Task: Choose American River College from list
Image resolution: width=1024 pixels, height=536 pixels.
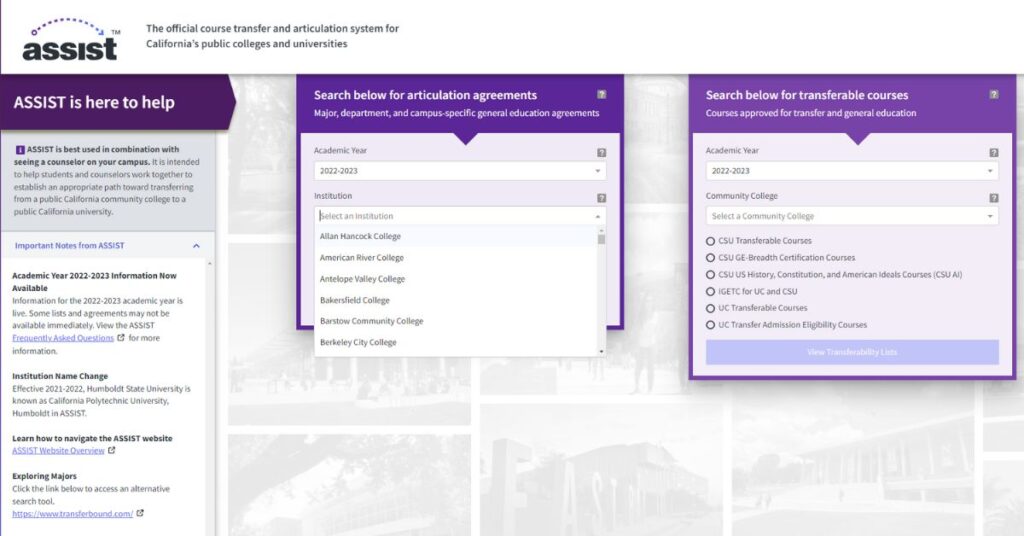Action: [x=456, y=258]
